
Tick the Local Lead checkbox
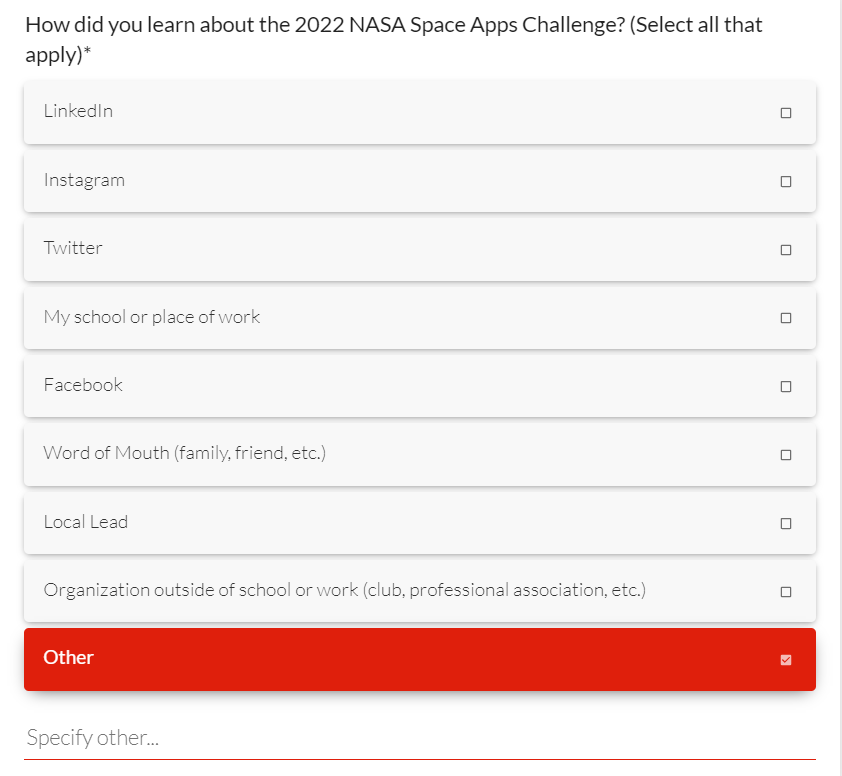click(785, 523)
